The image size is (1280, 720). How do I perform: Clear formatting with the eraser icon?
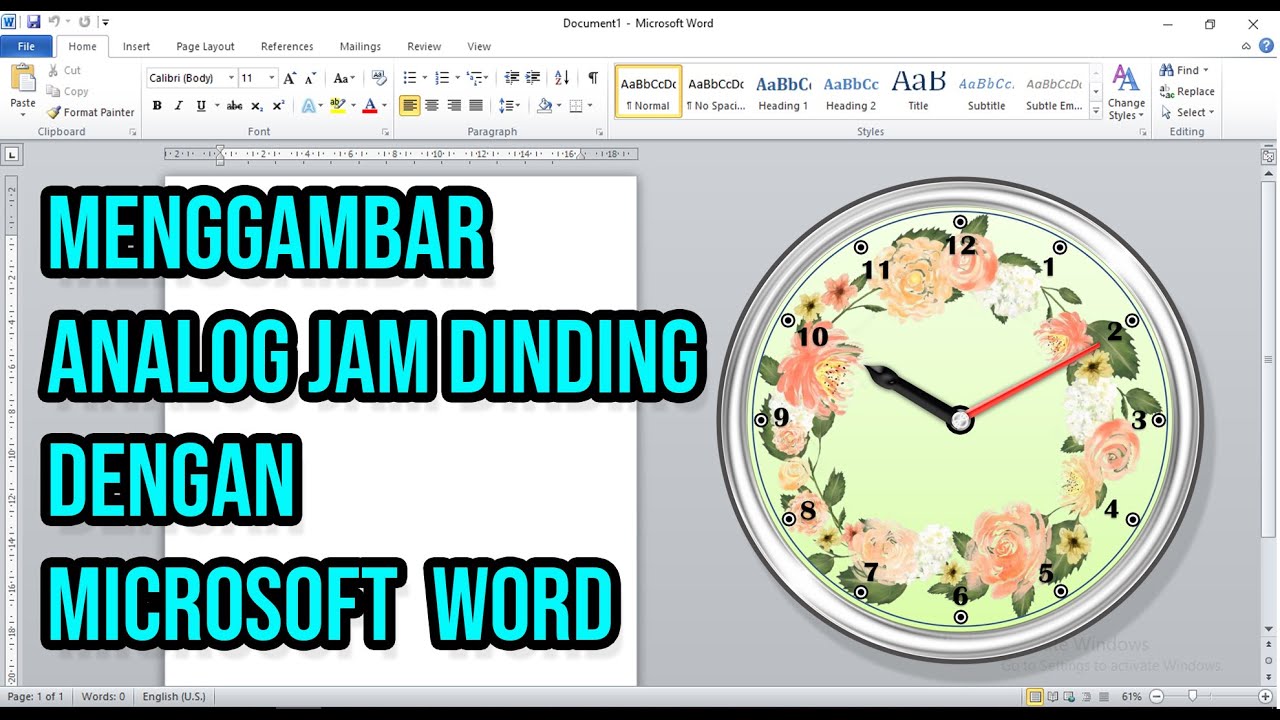[379, 78]
